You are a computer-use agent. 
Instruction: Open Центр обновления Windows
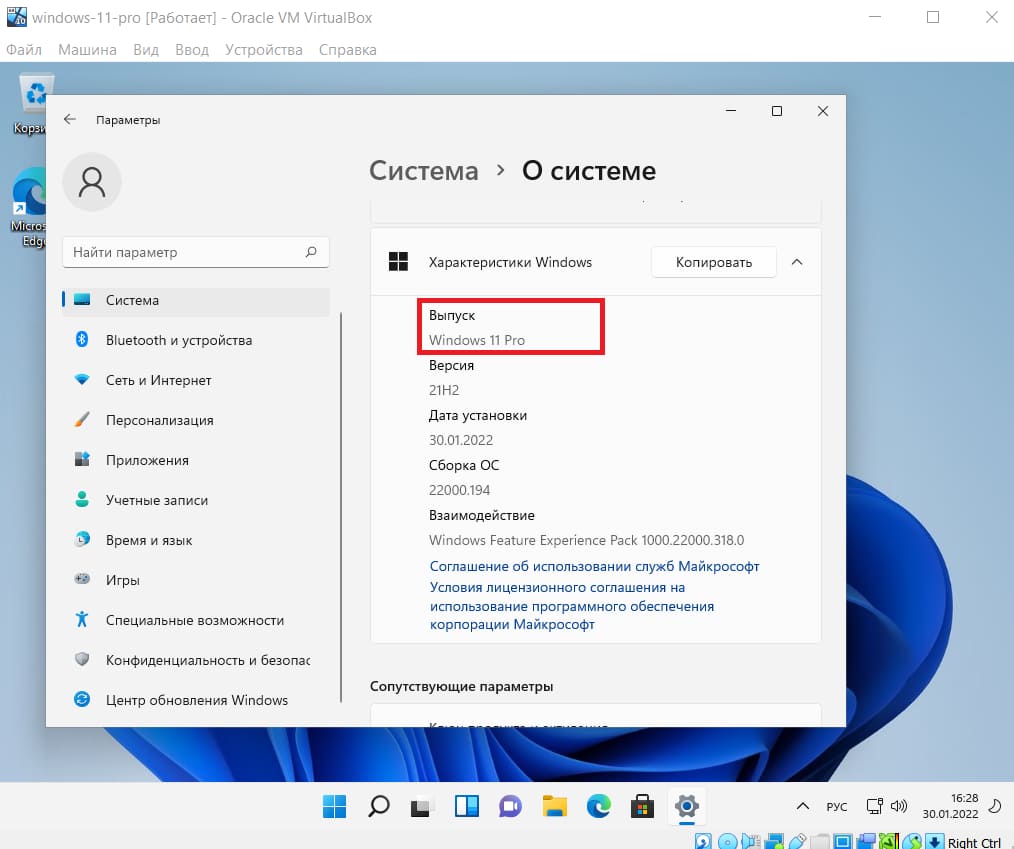point(196,700)
